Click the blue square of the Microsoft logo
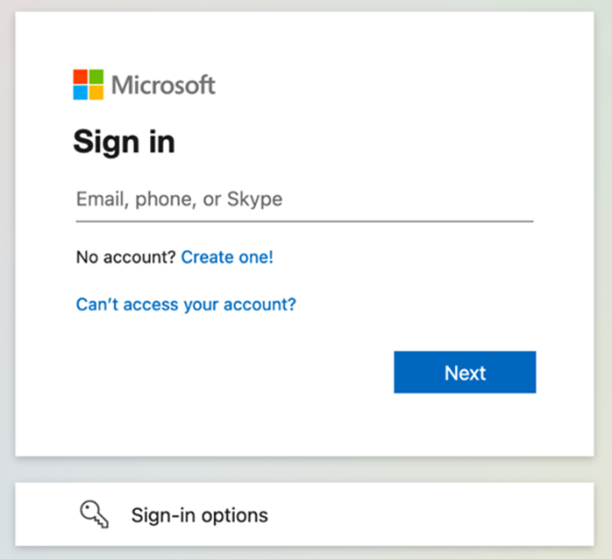 [x=81, y=92]
